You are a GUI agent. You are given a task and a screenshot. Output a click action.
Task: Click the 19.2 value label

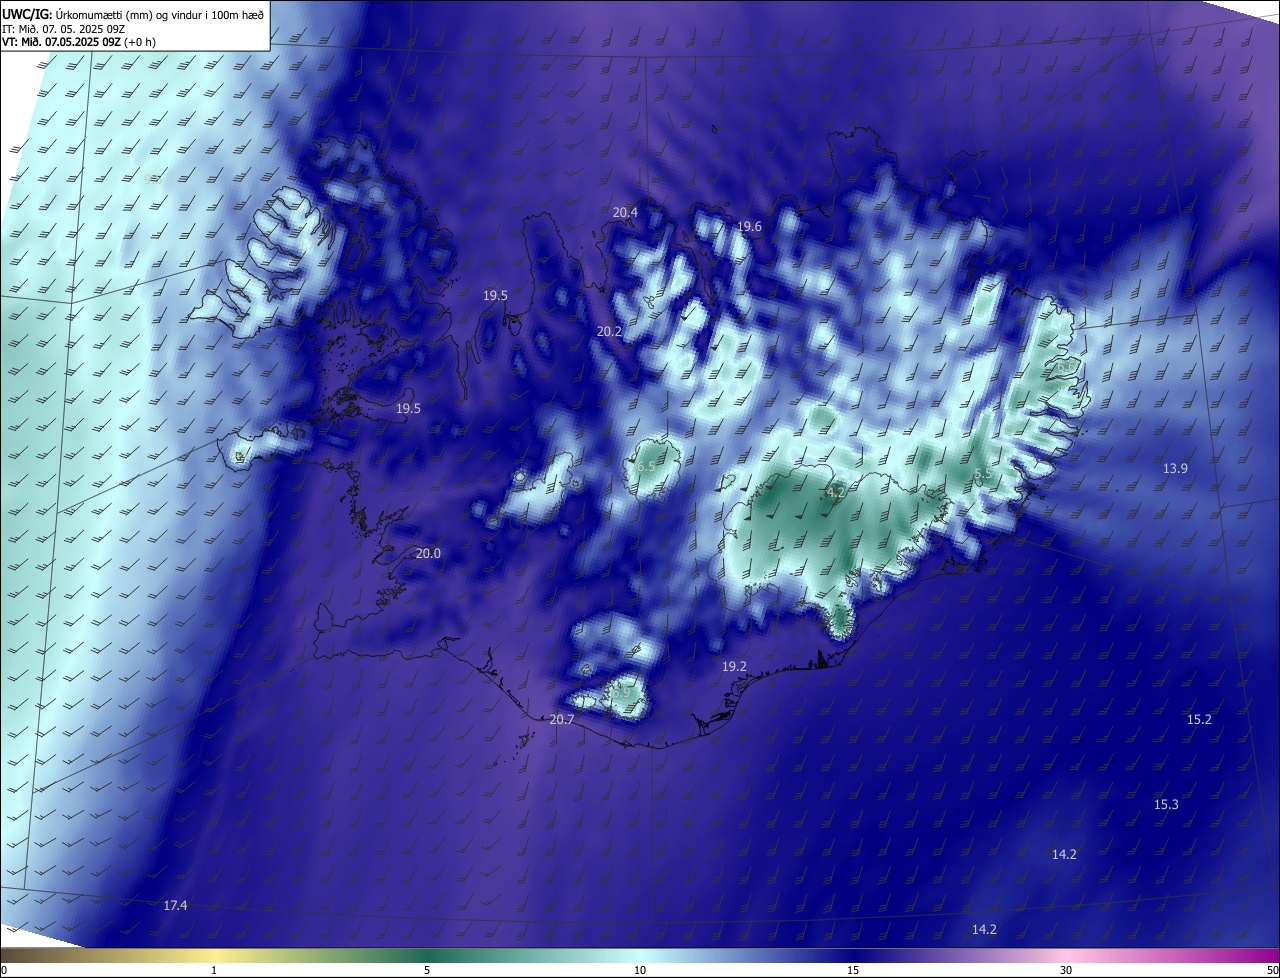tap(734, 666)
